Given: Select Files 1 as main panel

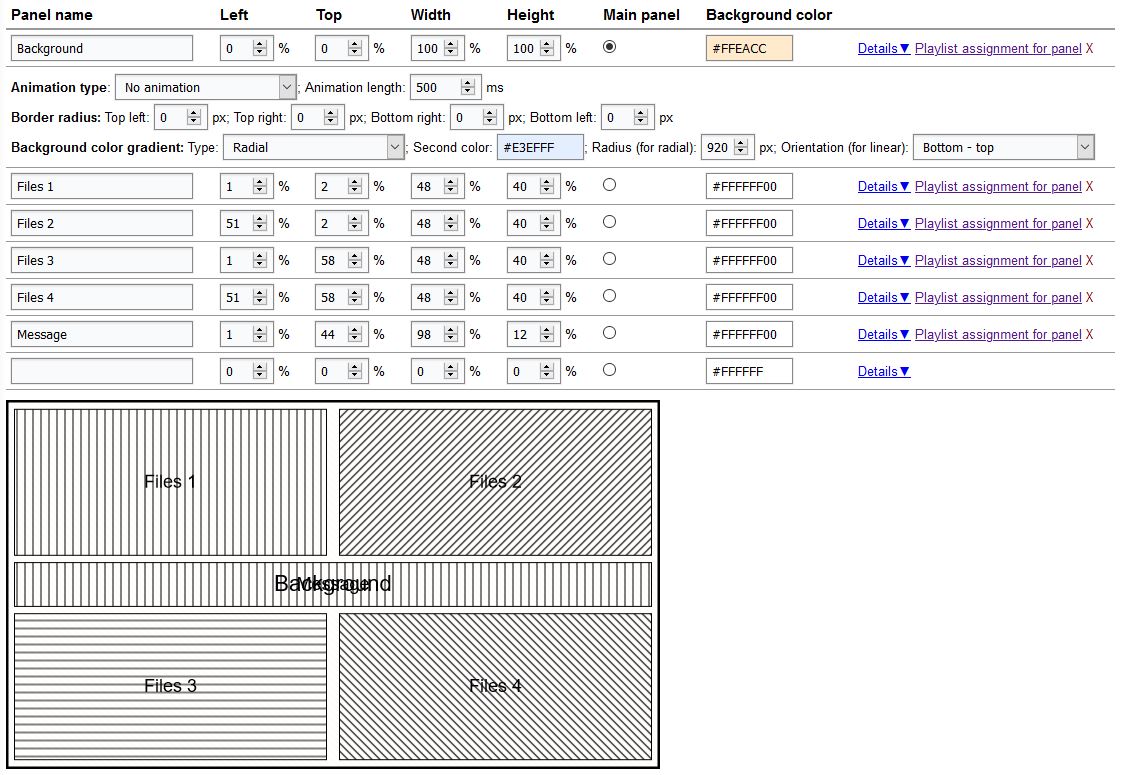Looking at the screenshot, I should pos(609,185).
